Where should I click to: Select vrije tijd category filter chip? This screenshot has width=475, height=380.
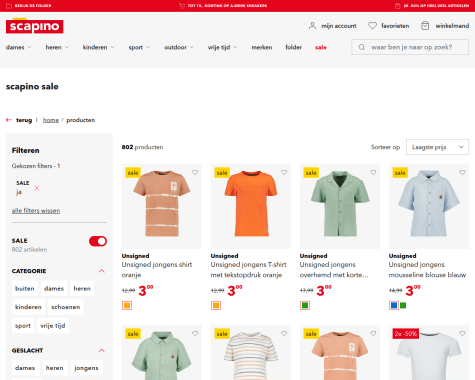point(53,326)
